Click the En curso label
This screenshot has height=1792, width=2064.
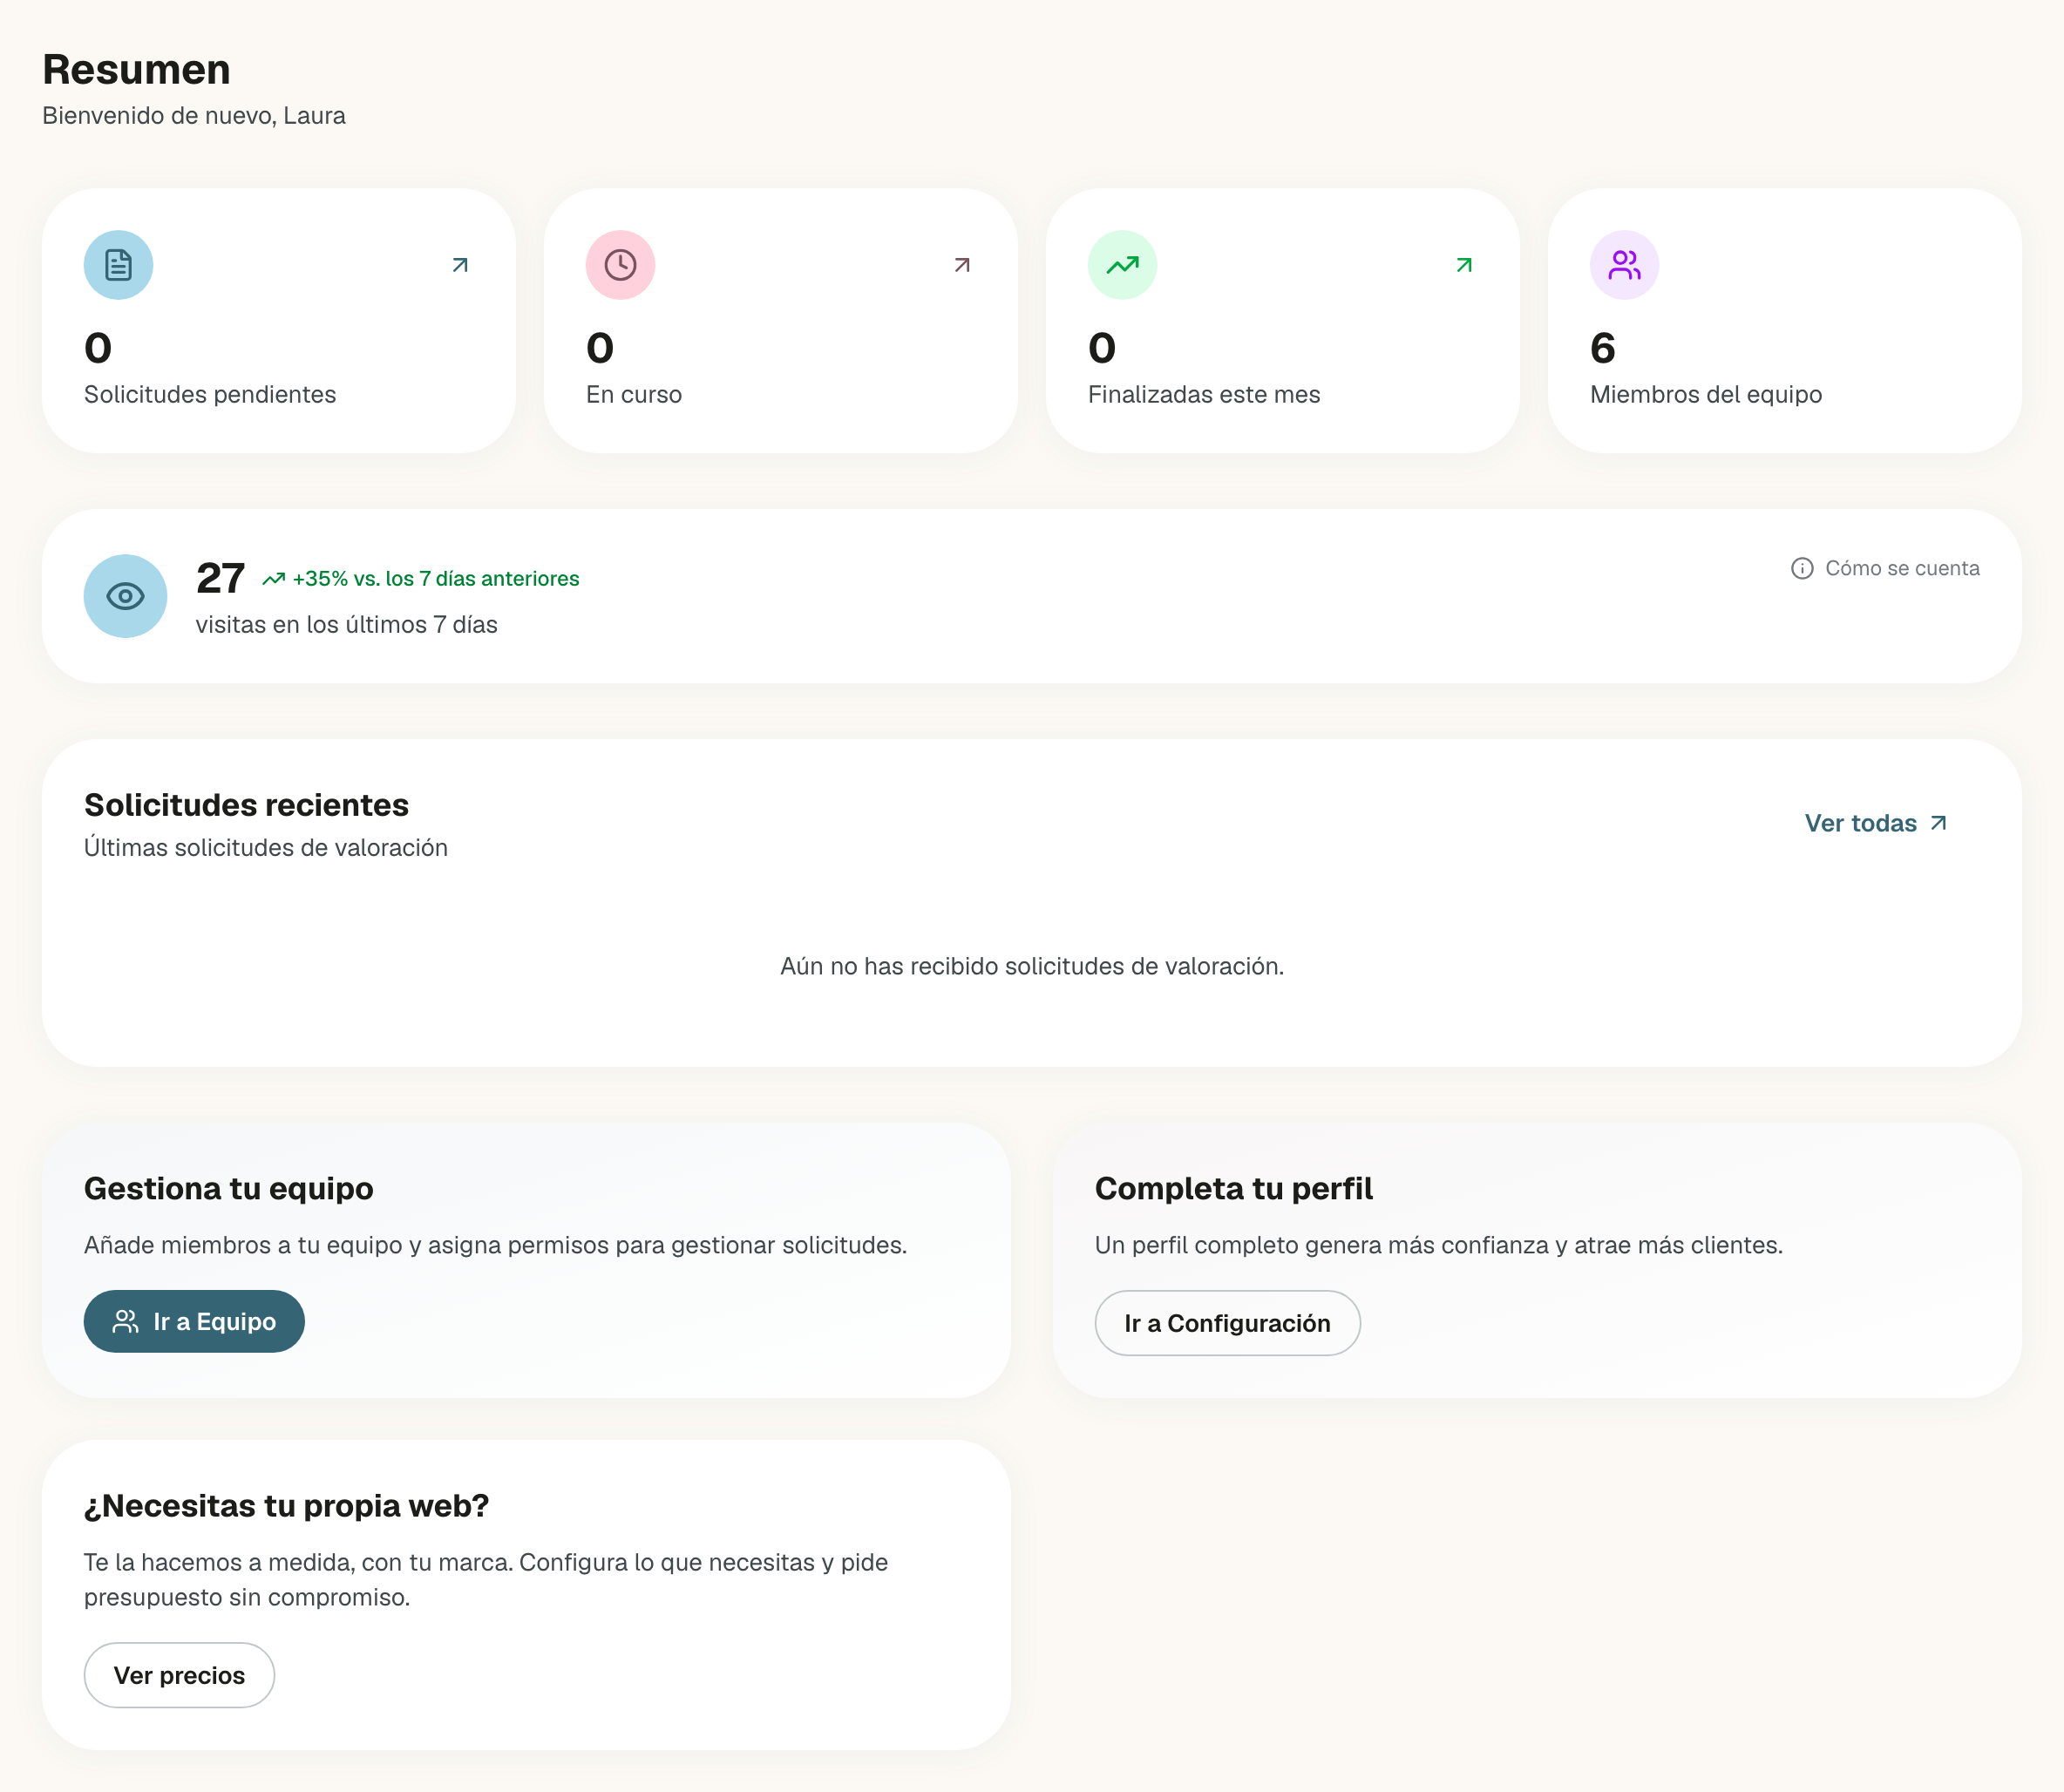tap(634, 394)
